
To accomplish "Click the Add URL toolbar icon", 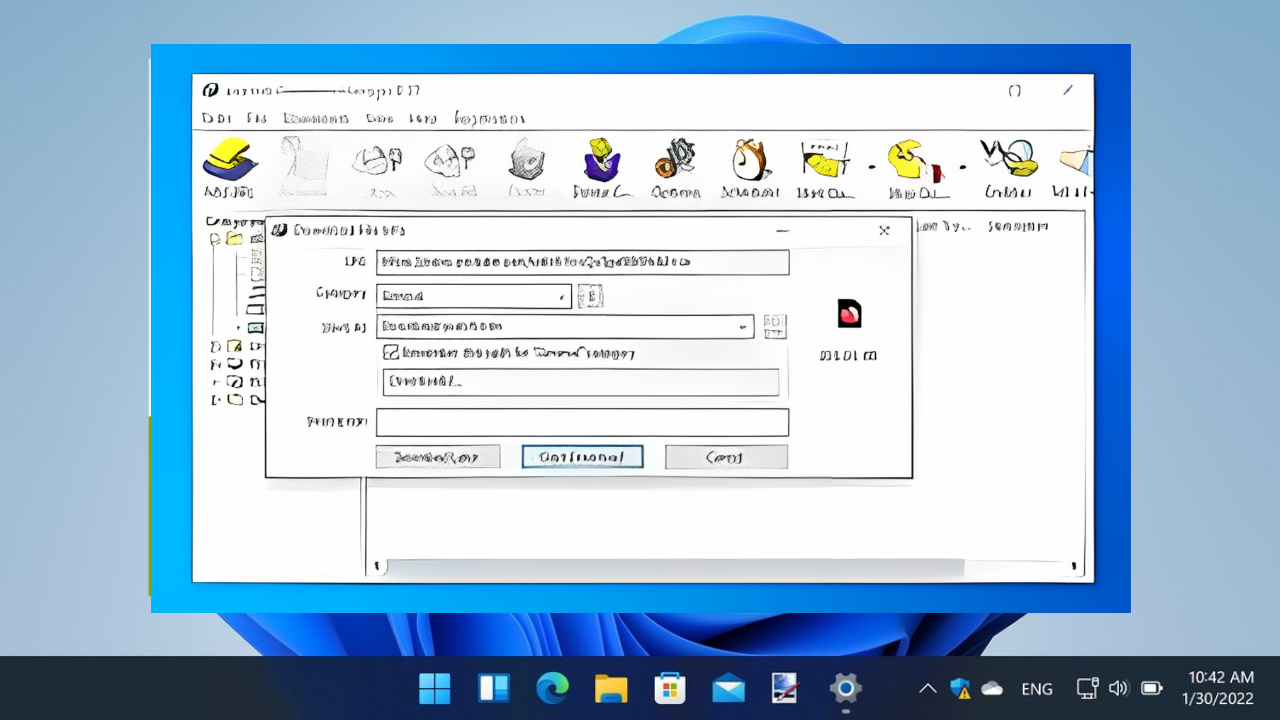I will (x=230, y=167).
